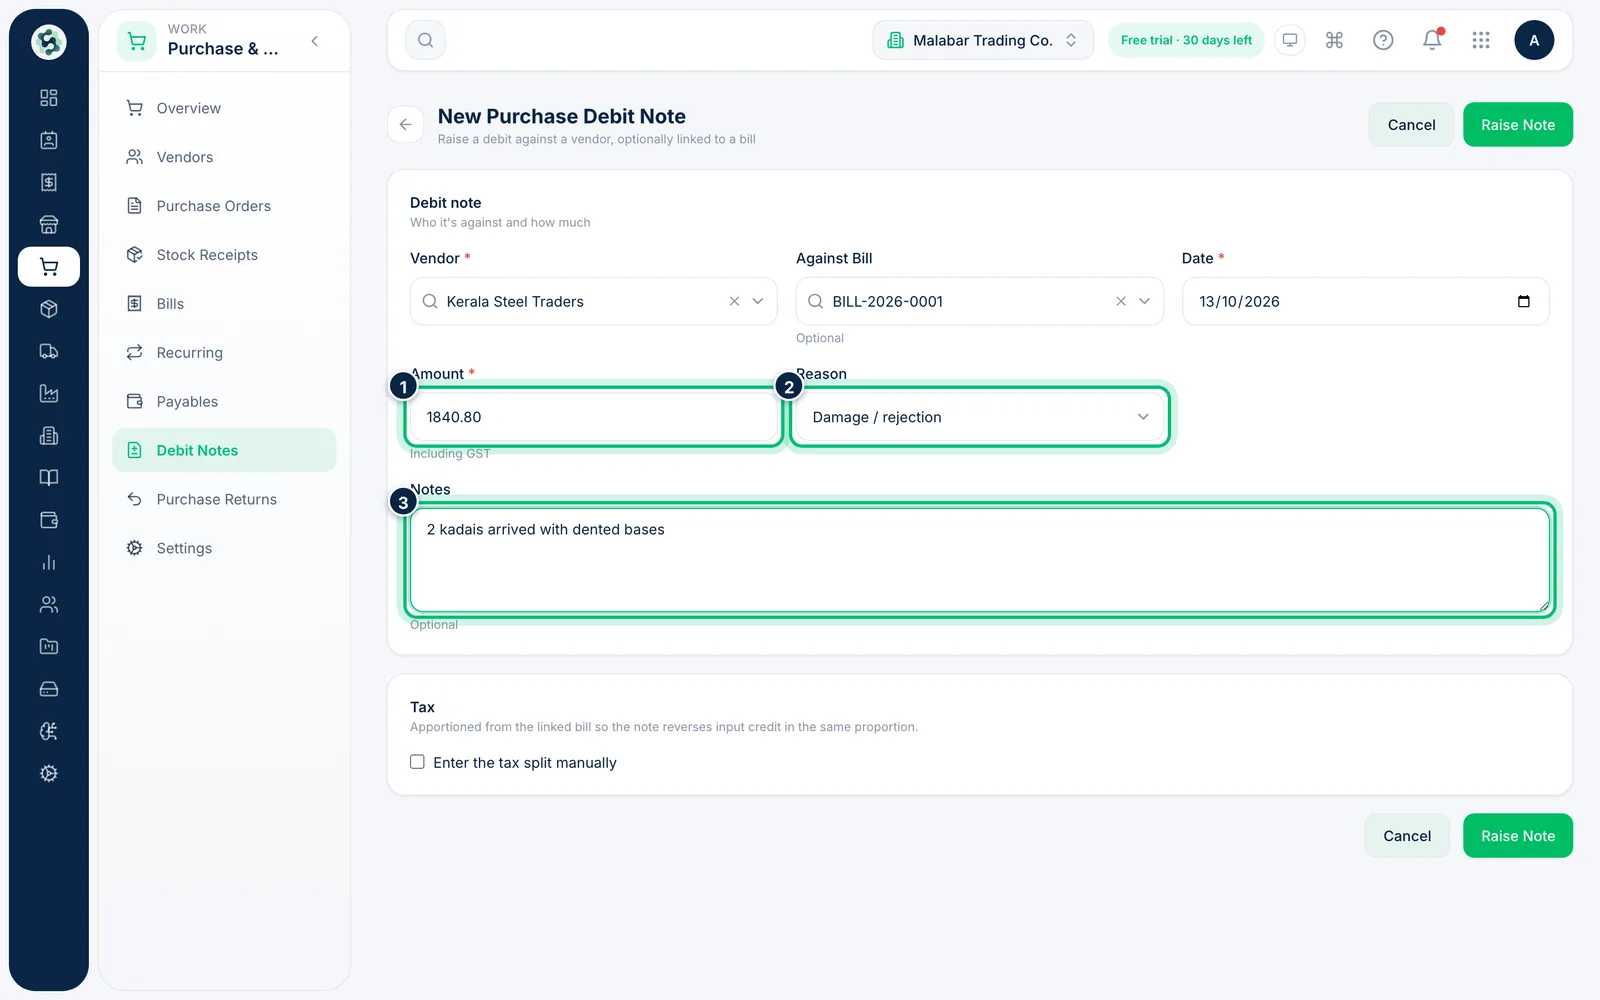Enable Enter the tax split manually

(417, 762)
